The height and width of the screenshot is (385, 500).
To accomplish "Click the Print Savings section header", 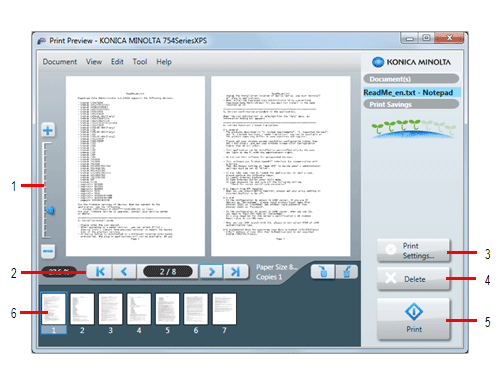I will click(411, 104).
